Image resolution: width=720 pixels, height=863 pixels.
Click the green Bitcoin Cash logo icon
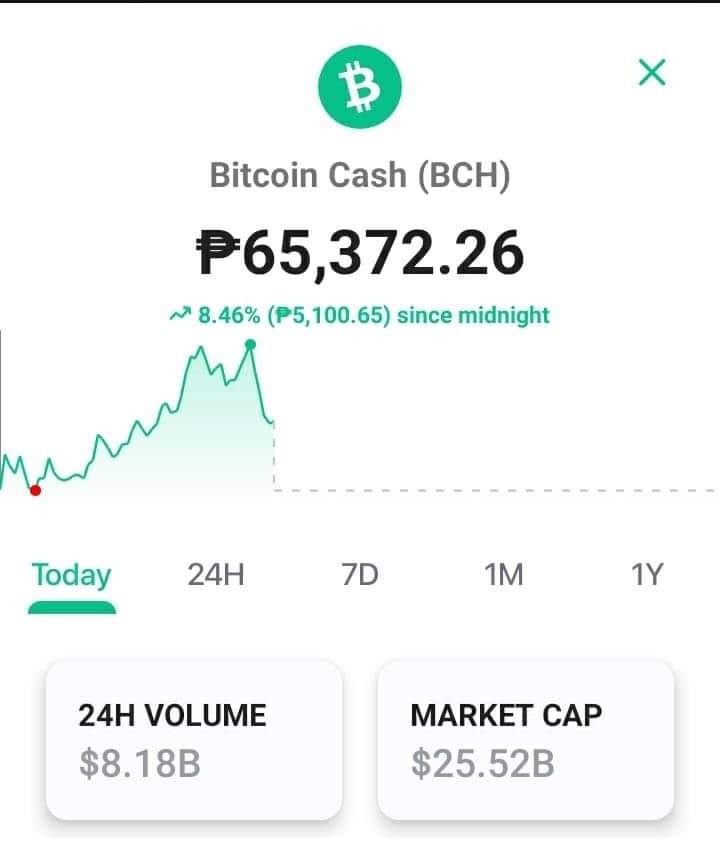click(360, 87)
